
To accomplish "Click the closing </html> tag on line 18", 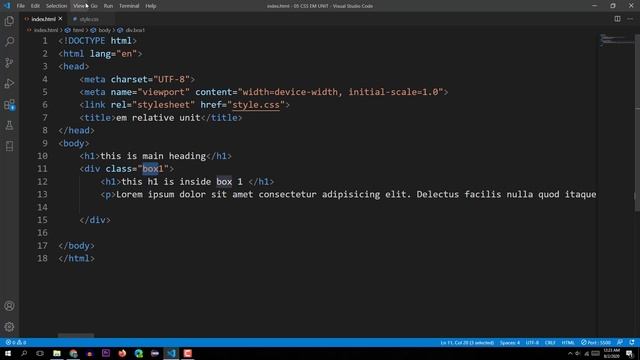I will (76, 258).
